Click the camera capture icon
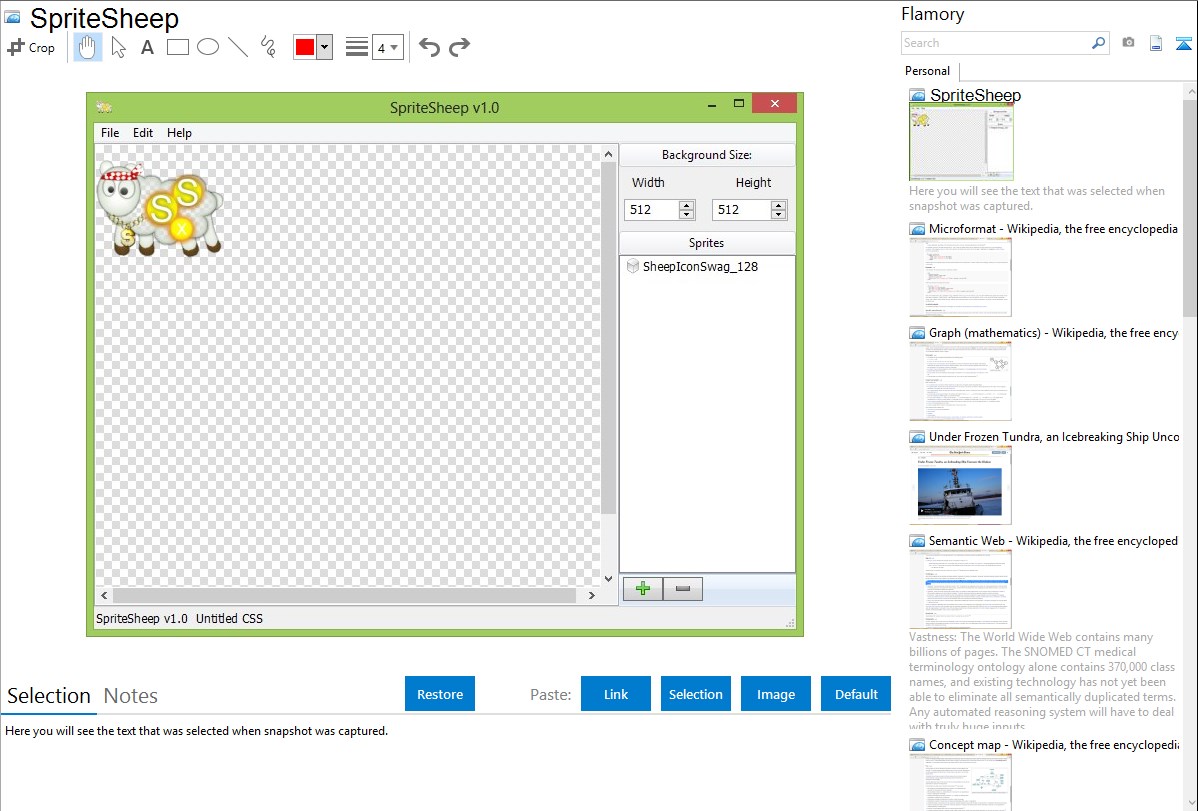 pos(1128,43)
